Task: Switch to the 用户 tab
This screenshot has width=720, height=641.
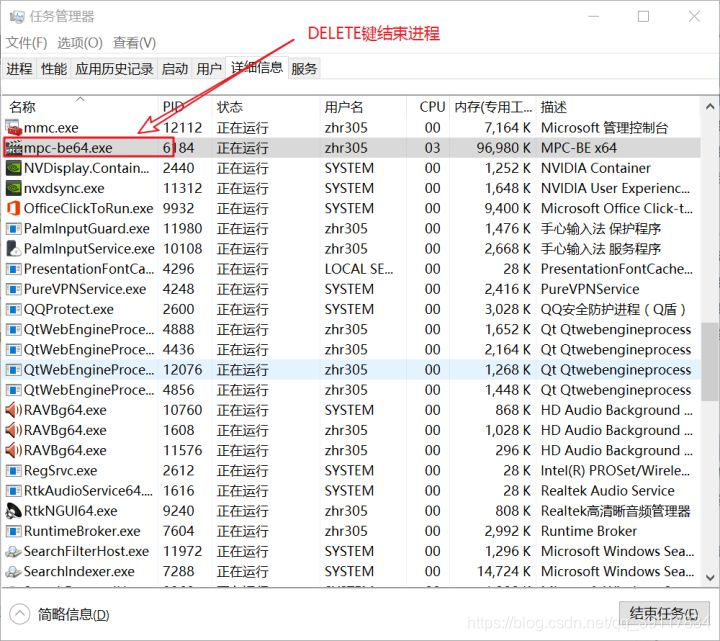Action: [209, 69]
